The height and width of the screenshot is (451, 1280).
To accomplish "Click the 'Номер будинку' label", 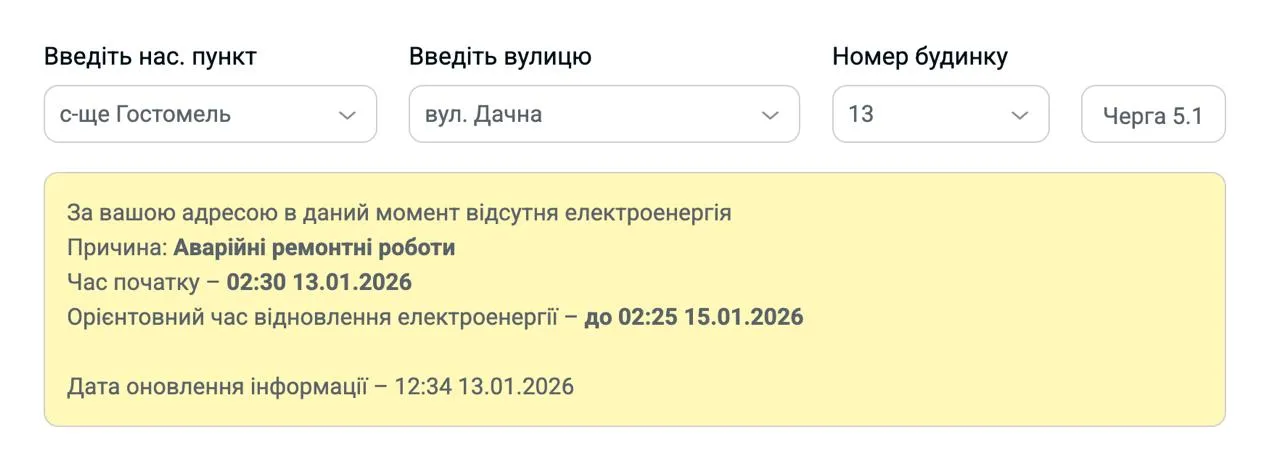I will [x=919, y=57].
